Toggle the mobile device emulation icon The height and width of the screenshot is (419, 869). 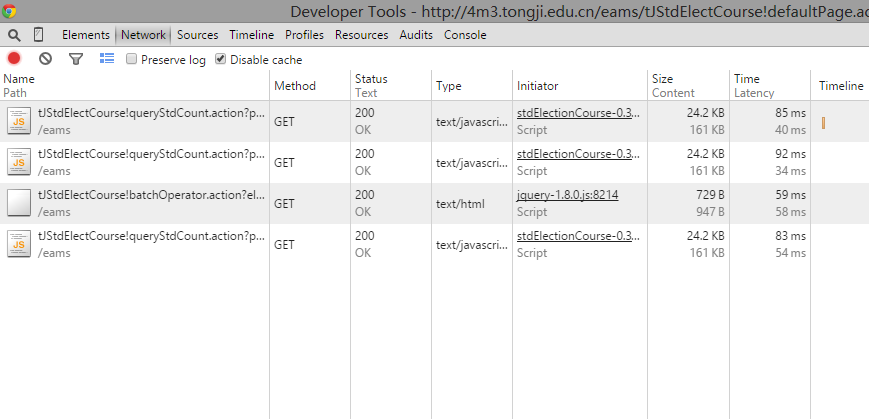click(x=39, y=35)
